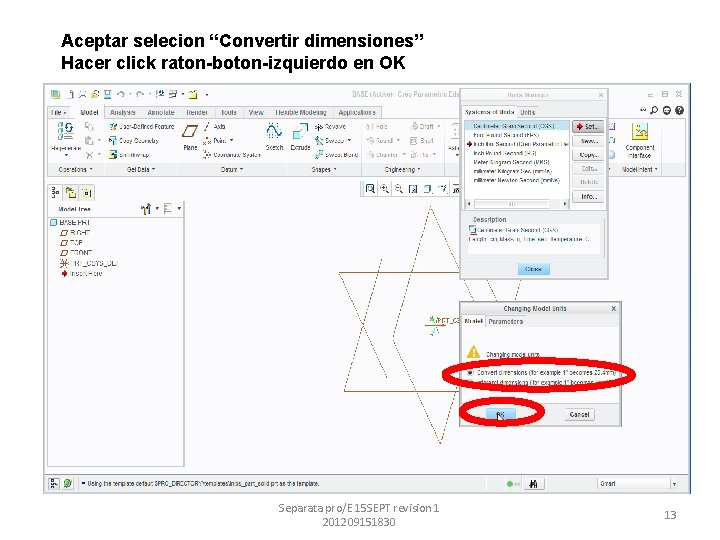Viewport: 720px width, 540px height.
Task: Click the Revolve tool
Action: [x=330, y=127]
